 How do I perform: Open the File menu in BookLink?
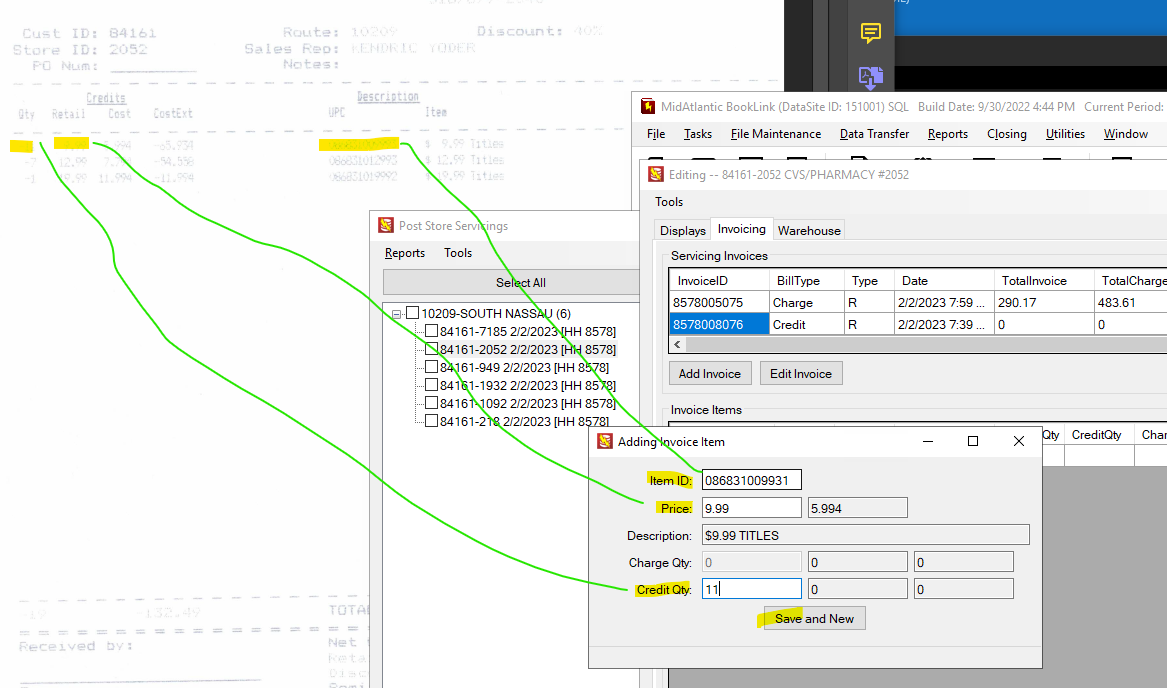(656, 134)
